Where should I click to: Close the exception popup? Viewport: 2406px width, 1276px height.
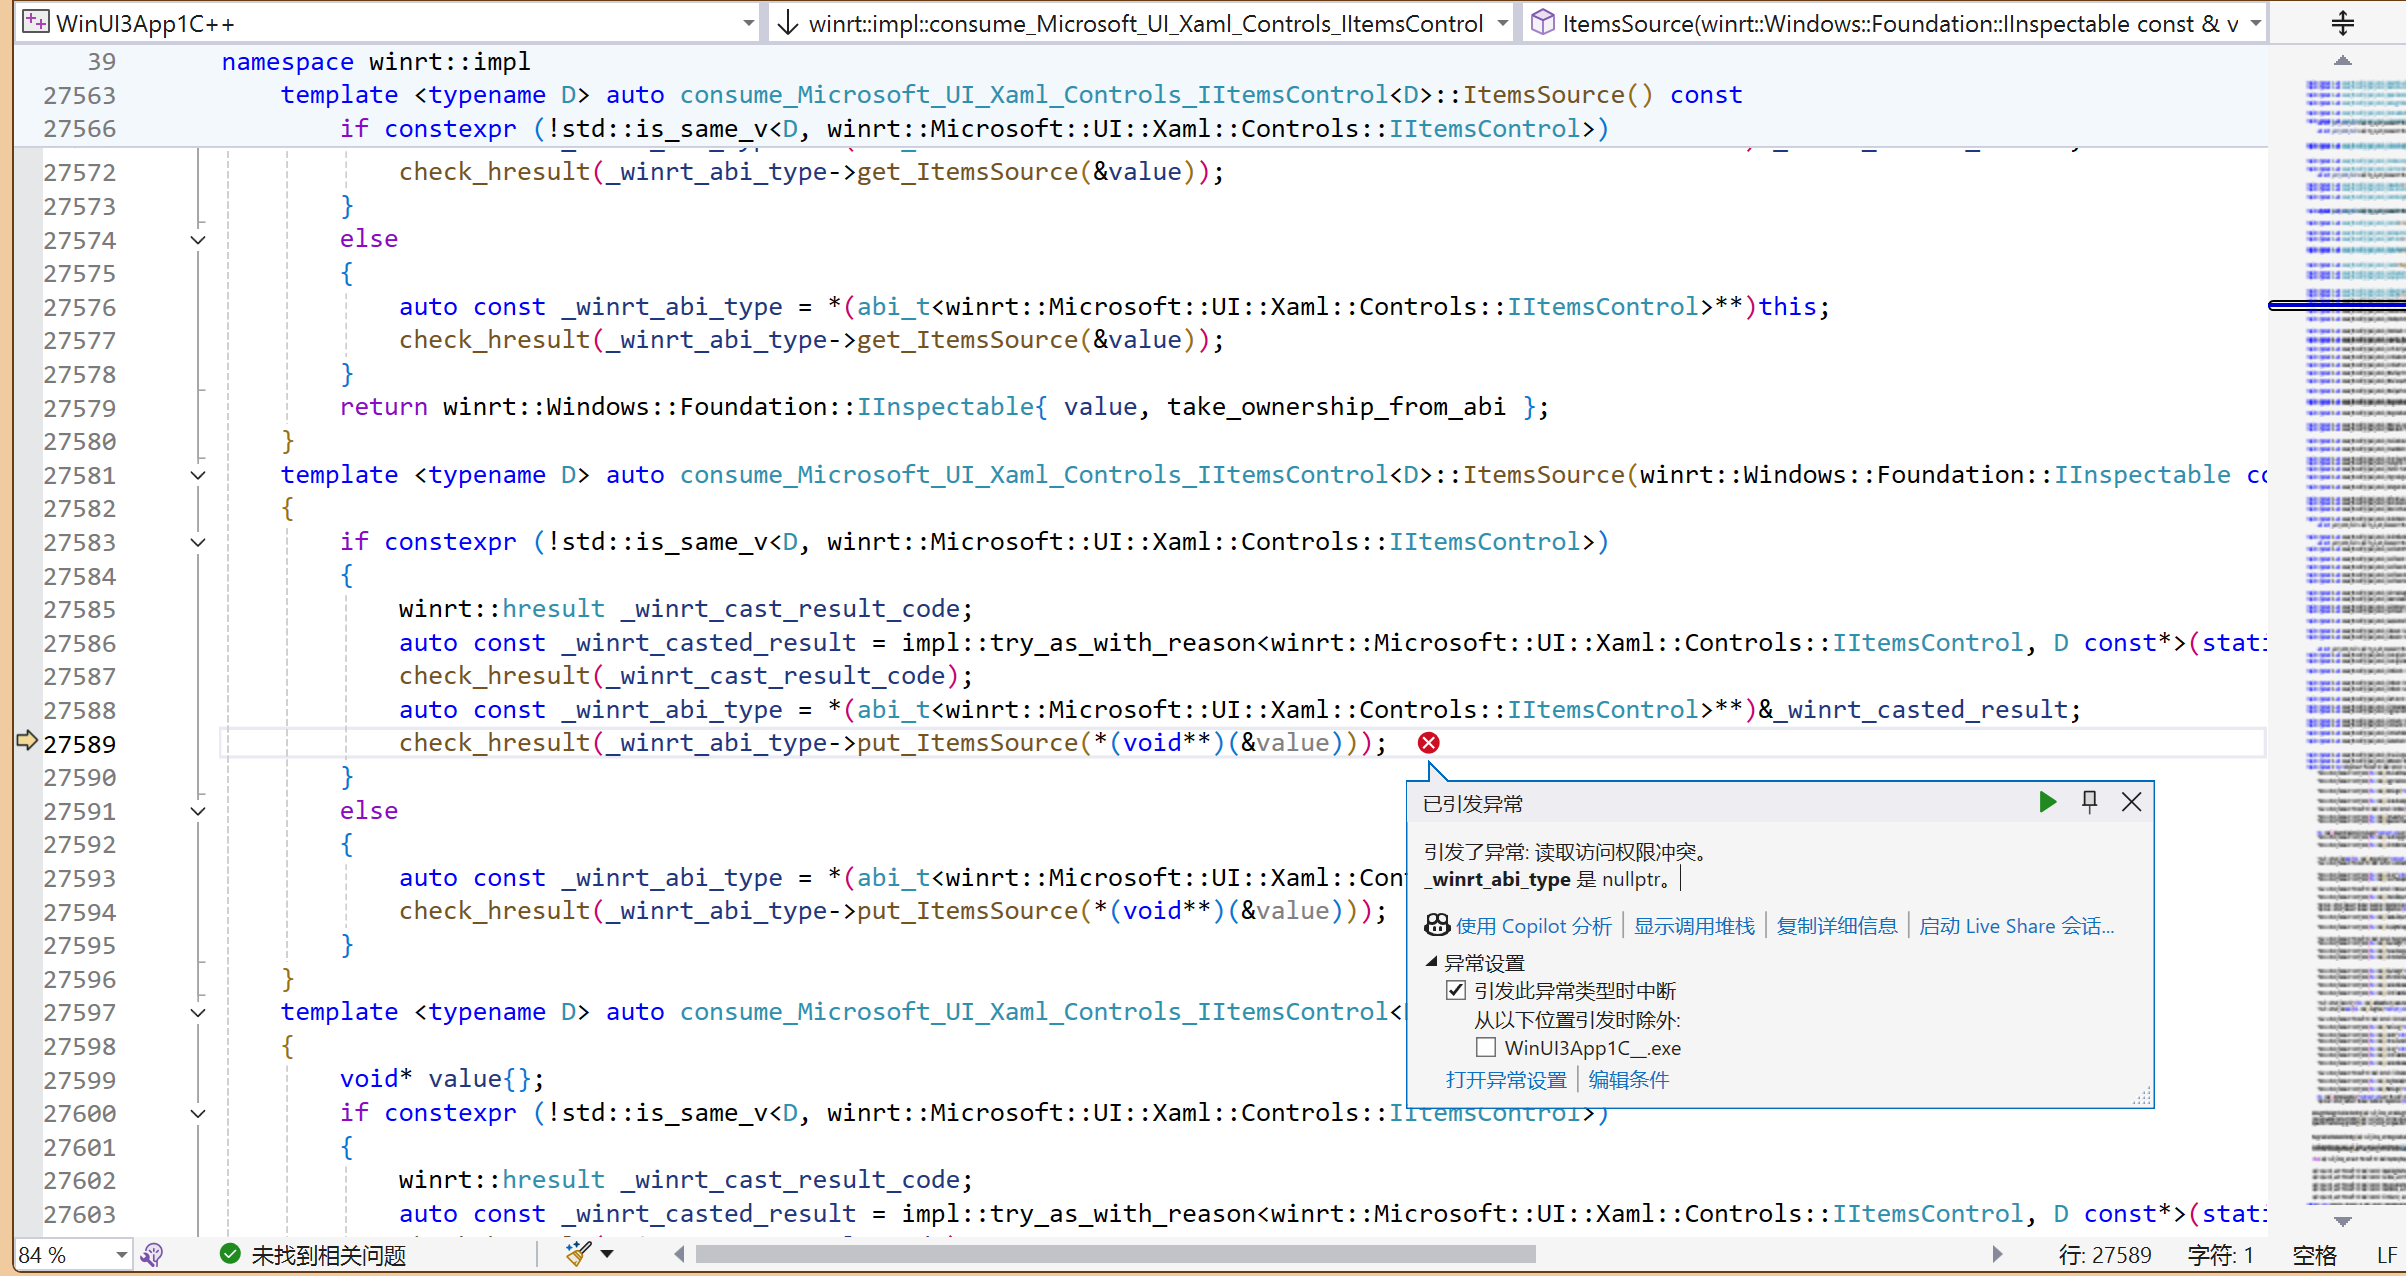click(2131, 802)
